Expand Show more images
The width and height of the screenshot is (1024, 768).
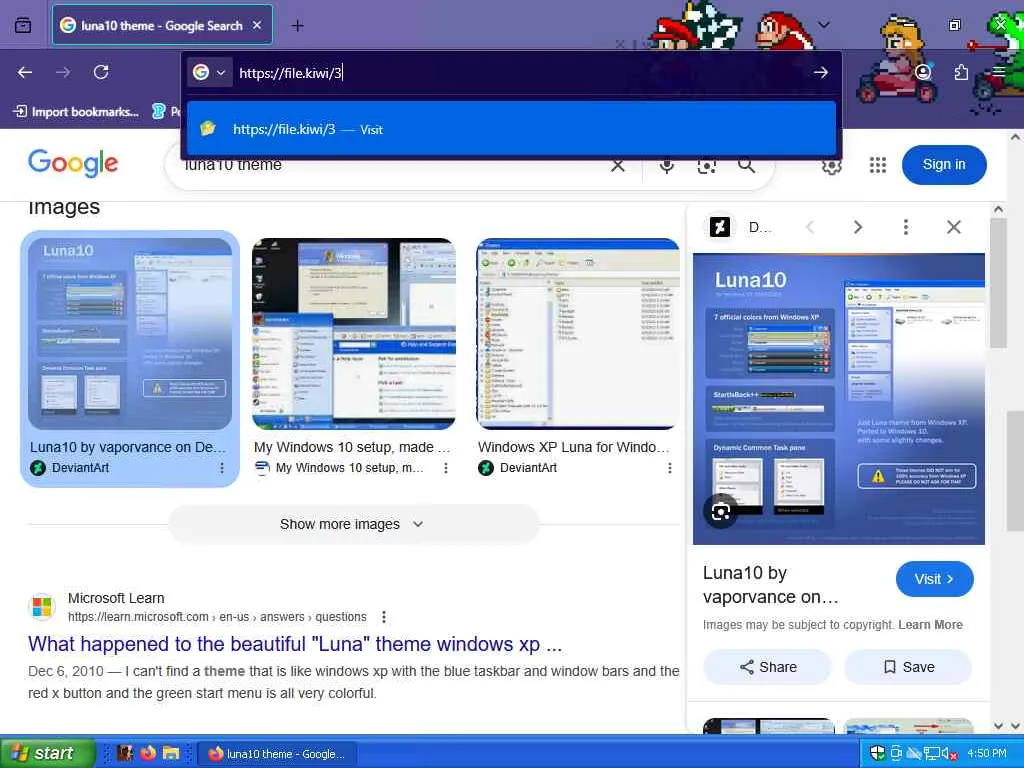coord(353,524)
